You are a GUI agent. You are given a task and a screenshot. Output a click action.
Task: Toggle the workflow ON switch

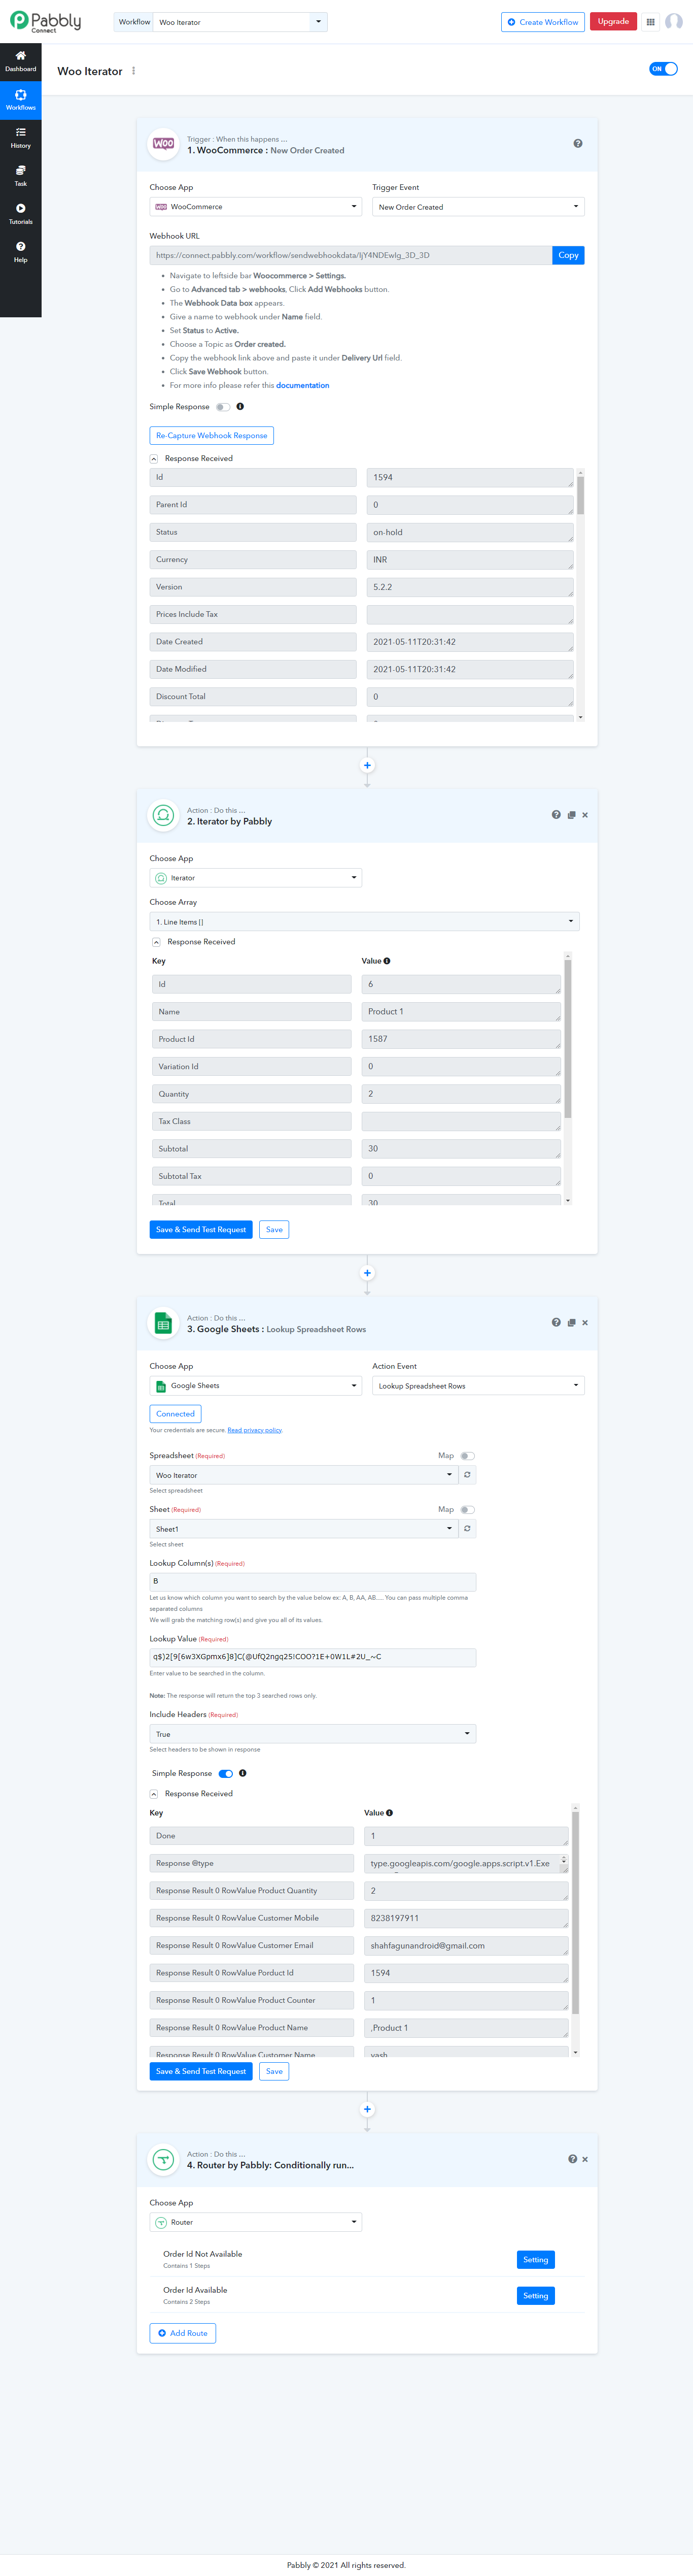point(663,69)
